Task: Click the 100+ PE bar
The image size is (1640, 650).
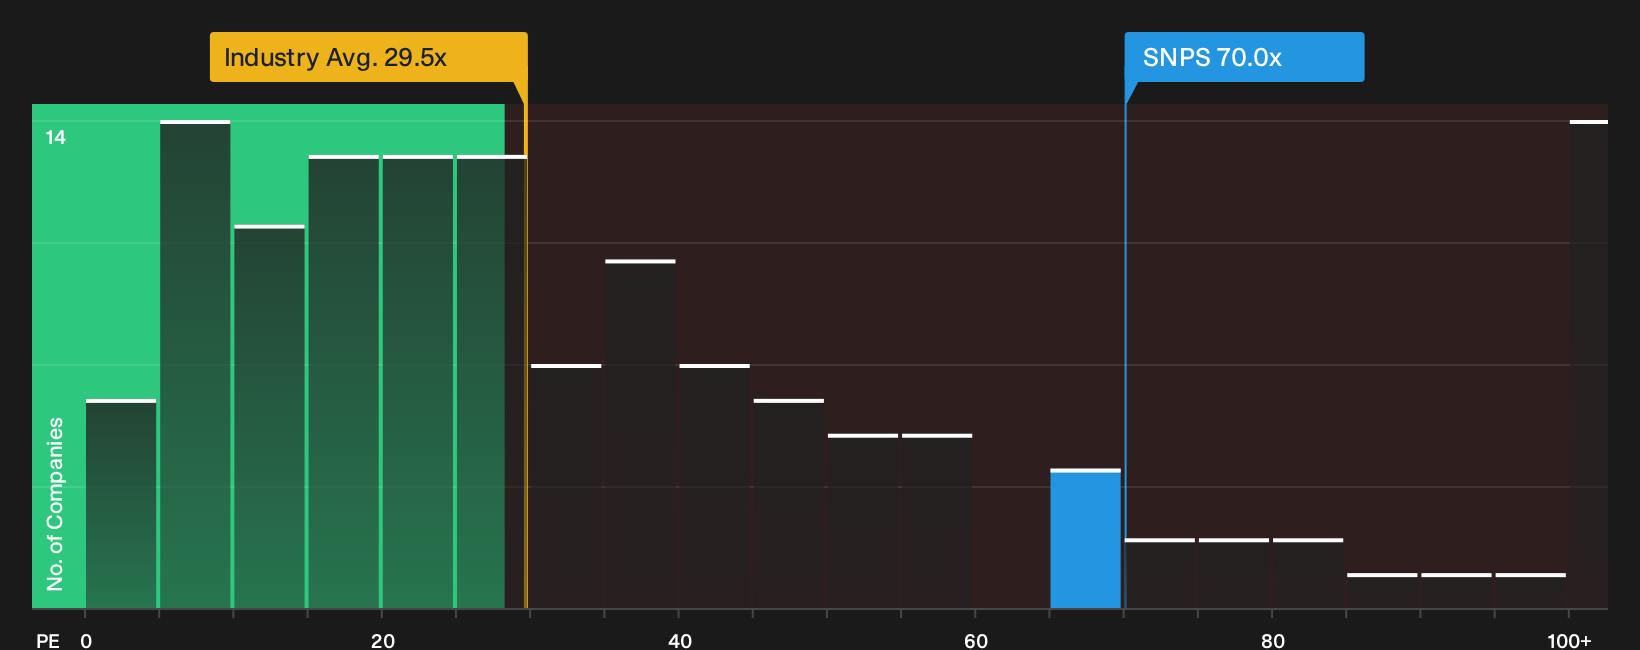Action: point(1588,365)
